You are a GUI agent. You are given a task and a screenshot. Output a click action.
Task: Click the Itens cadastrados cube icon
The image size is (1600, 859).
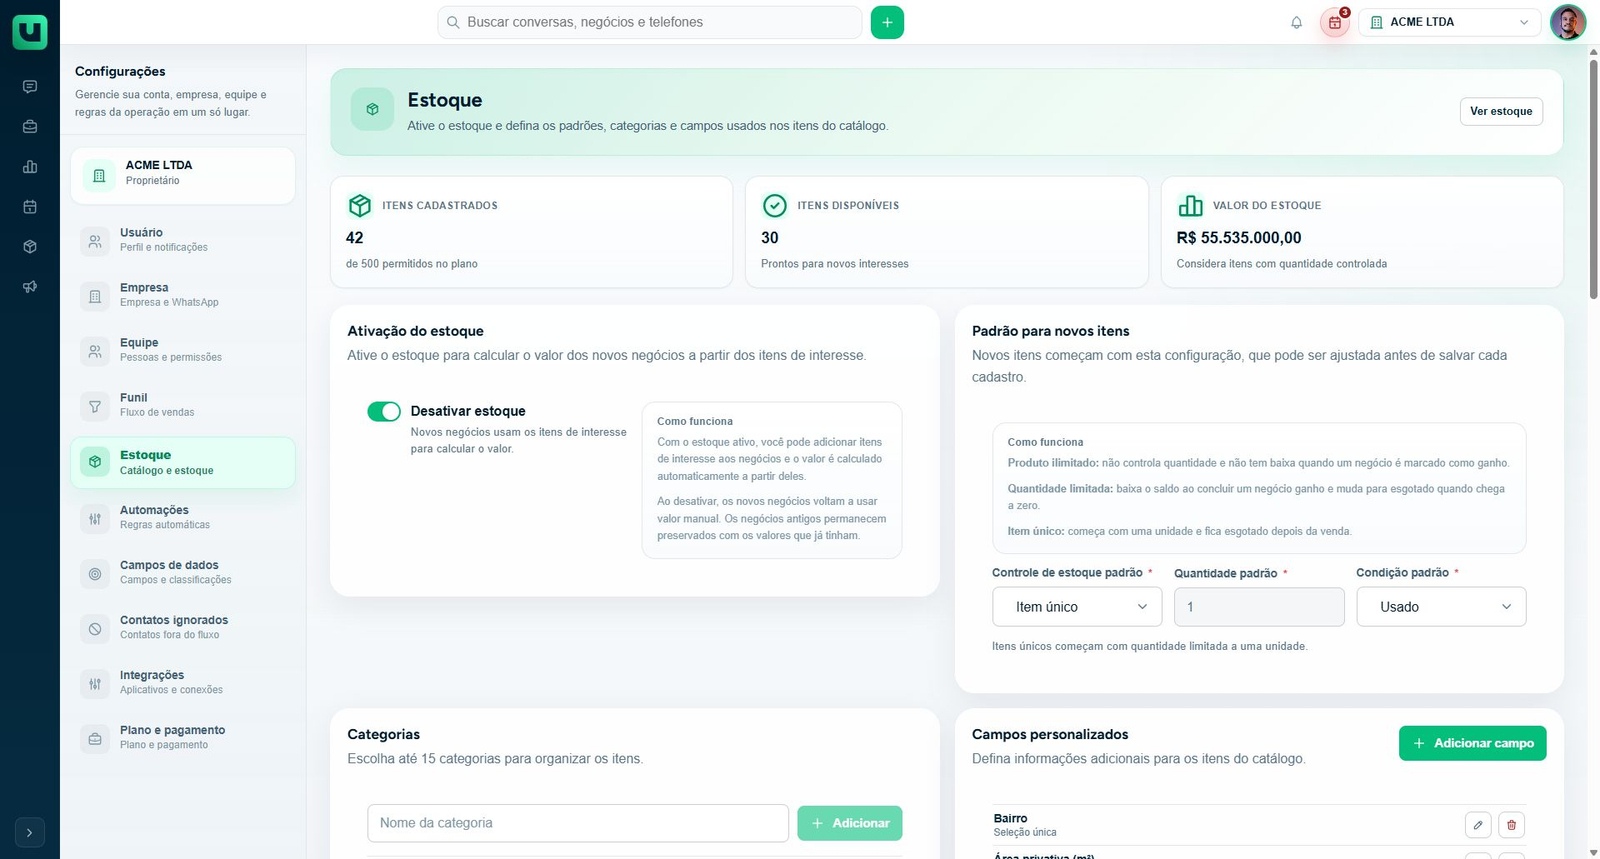(x=360, y=205)
